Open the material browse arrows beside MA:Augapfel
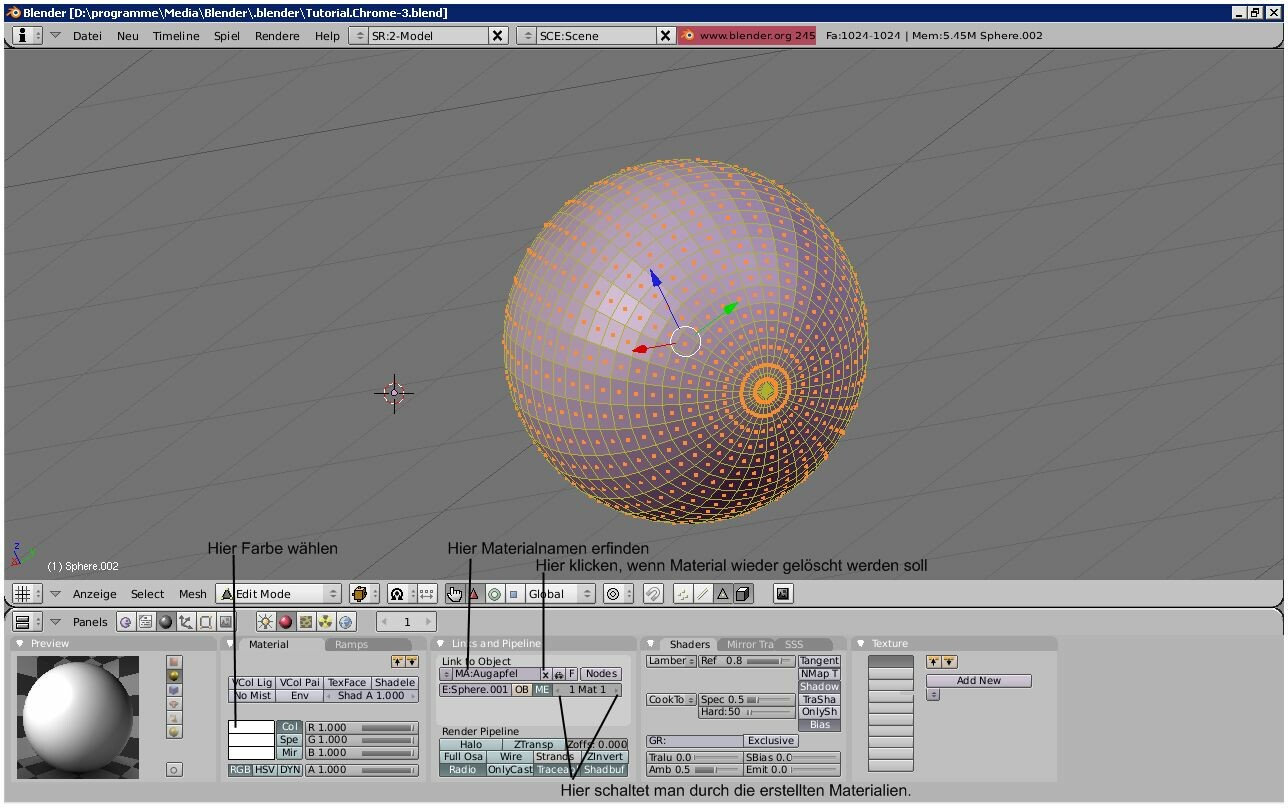The width and height of the screenshot is (1288, 808). [x=446, y=674]
